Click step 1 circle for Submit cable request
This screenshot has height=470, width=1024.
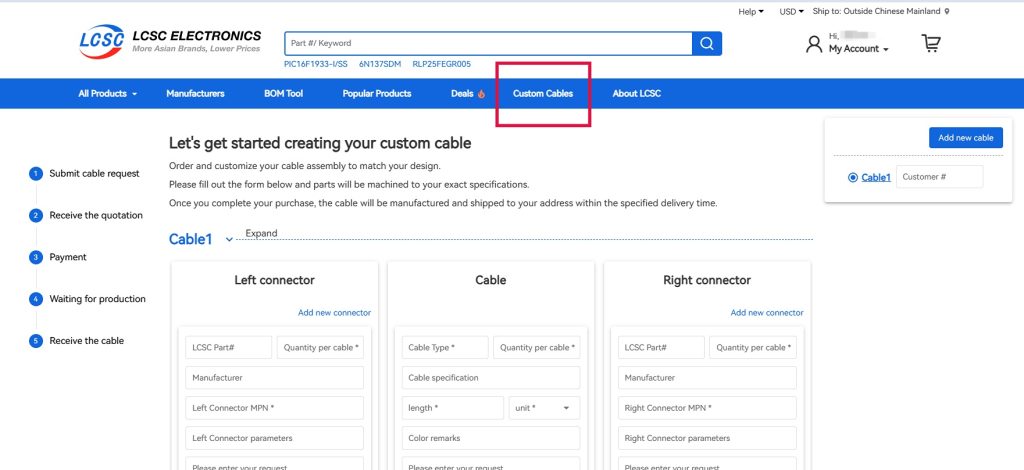click(36, 174)
